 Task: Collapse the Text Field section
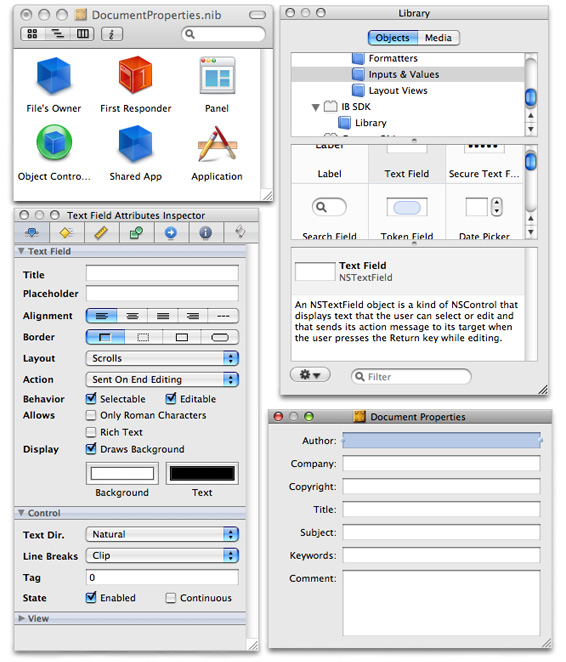[21, 251]
